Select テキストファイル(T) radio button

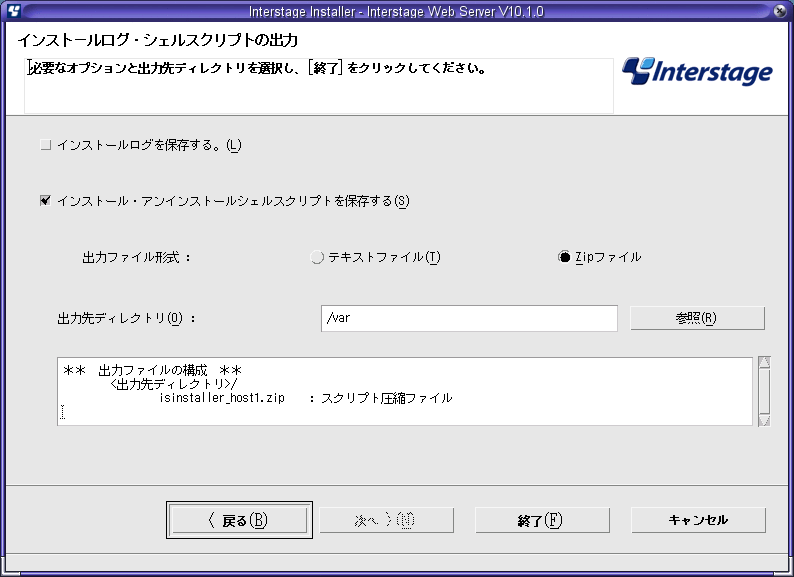[317, 257]
